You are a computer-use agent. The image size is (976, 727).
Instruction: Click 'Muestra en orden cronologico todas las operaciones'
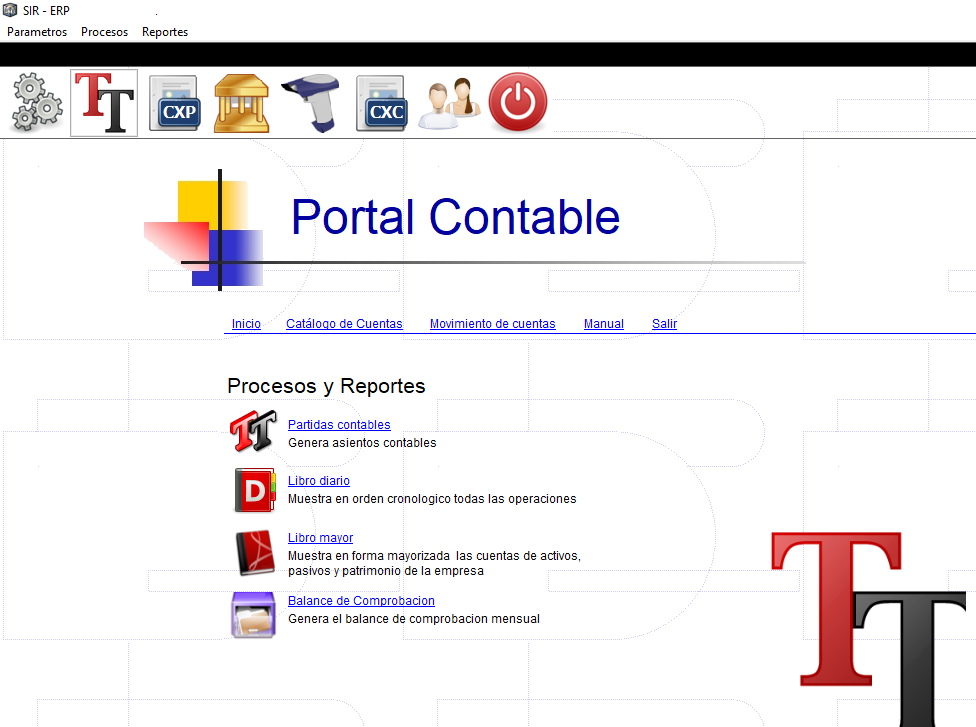pyautogui.click(x=432, y=499)
